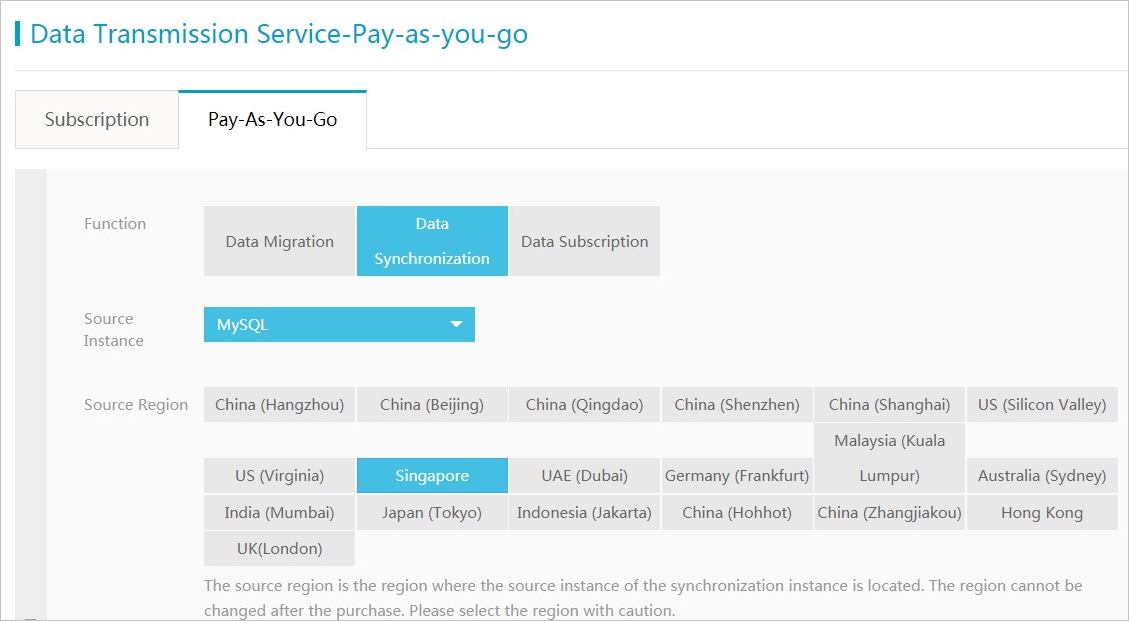Choose India (Mumbai) region
The width and height of the screenshot is (1129, 621).
coord(279,513)
